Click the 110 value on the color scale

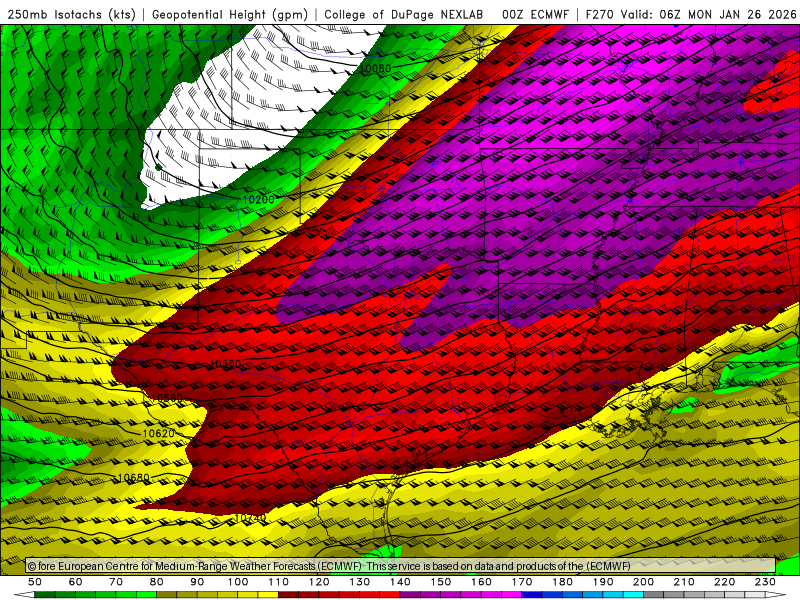point(278,582)
